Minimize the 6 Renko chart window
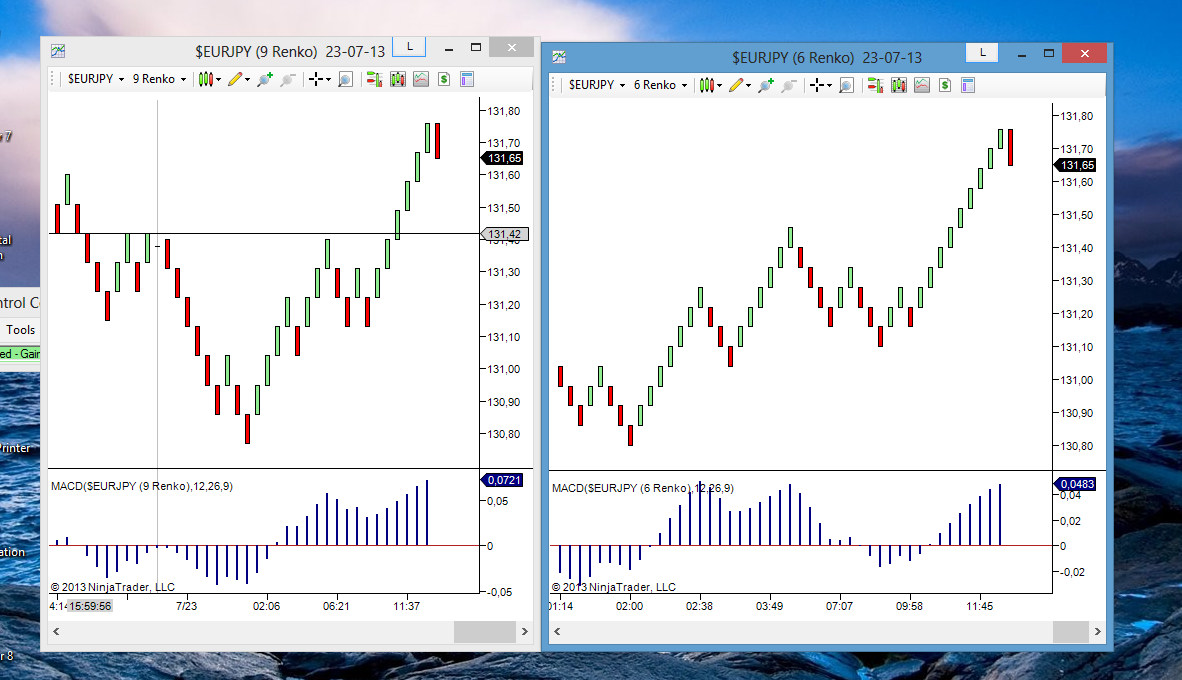This screenshot has height=680, width=1182. pos(1021,54)
